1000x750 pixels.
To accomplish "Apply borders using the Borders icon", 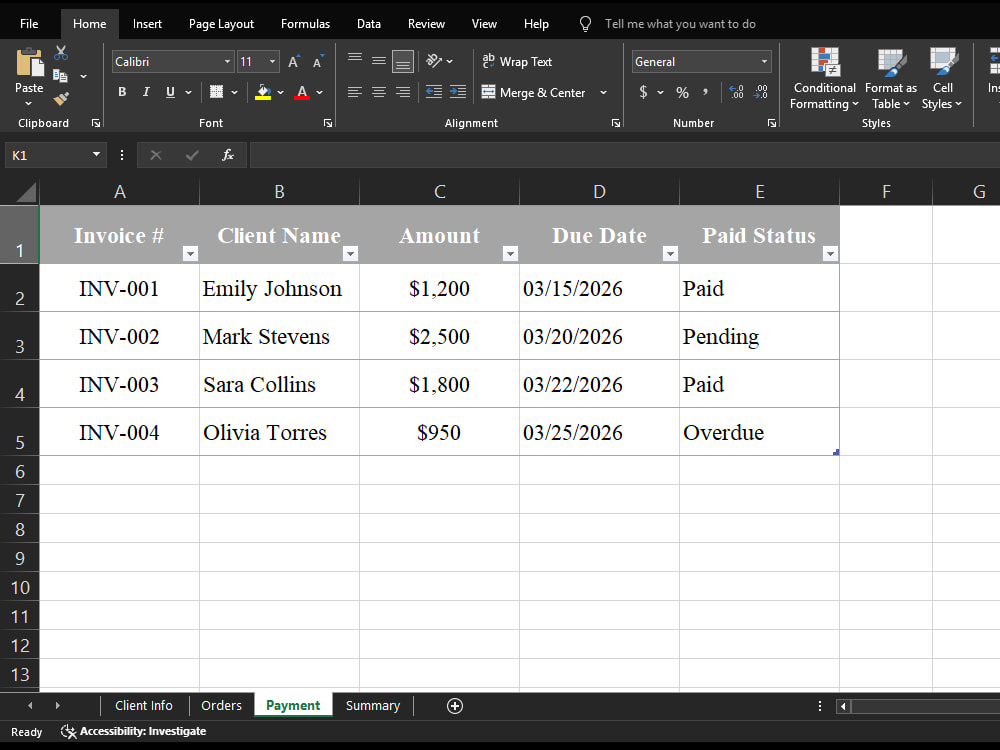I will pos(217,92).
